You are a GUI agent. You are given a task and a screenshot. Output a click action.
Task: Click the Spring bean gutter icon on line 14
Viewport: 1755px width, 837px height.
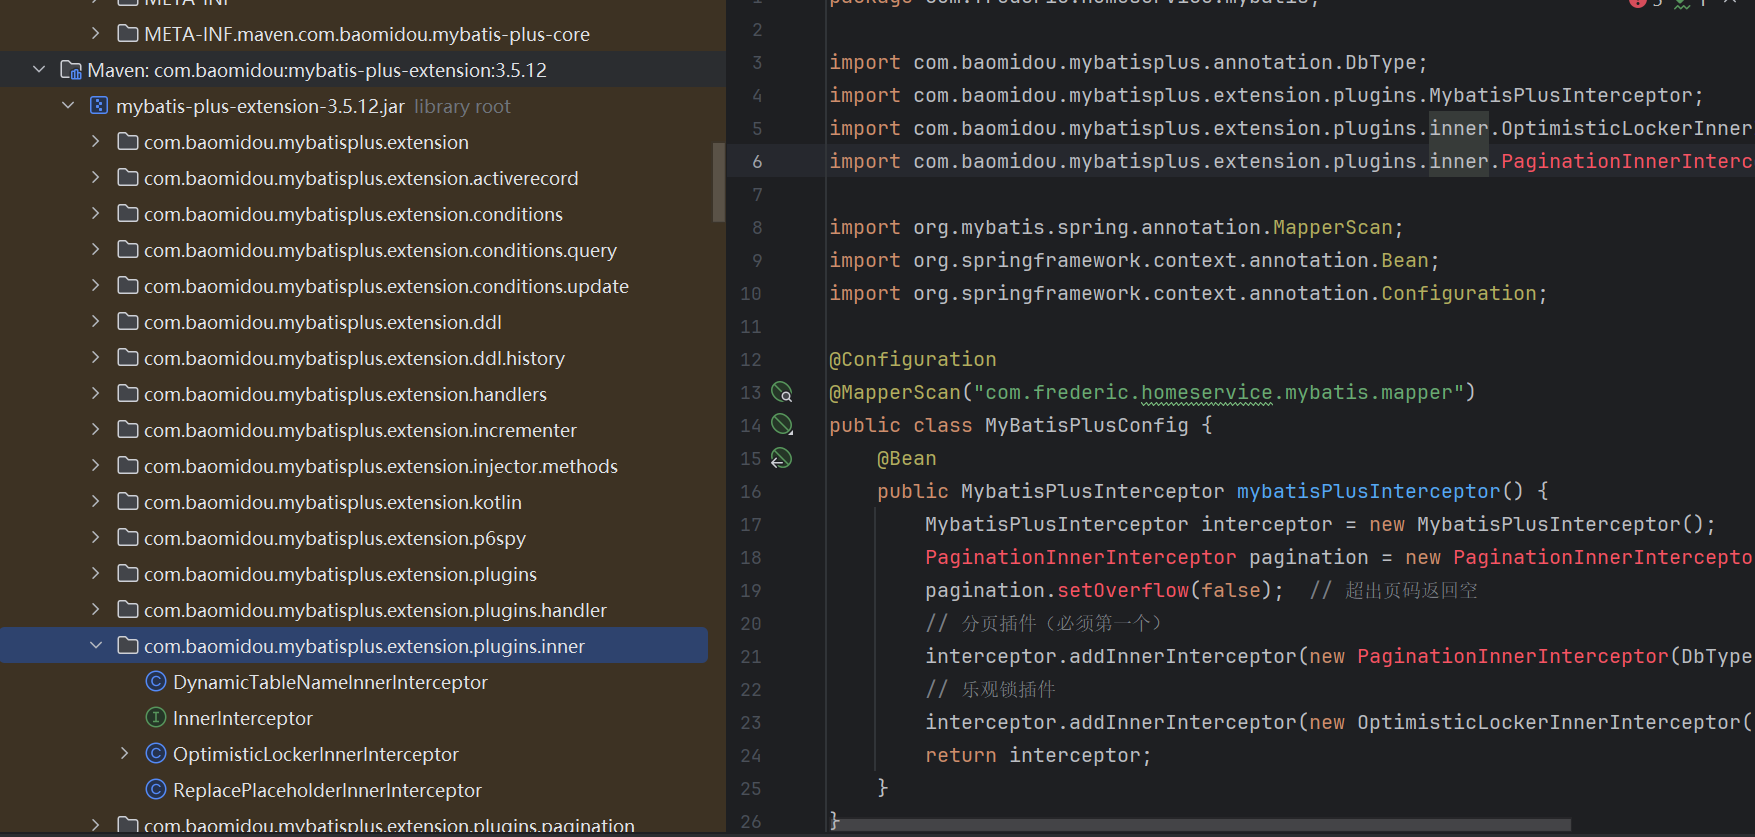point(782,425)
